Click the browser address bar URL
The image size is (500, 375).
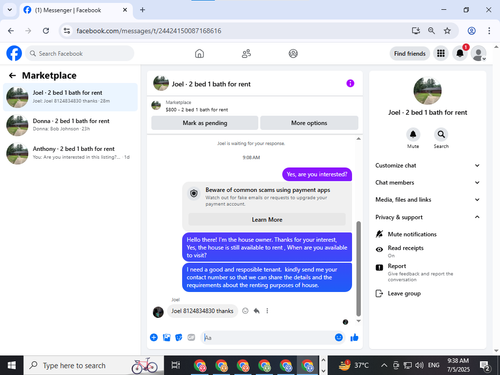click(x=149, y=31)
